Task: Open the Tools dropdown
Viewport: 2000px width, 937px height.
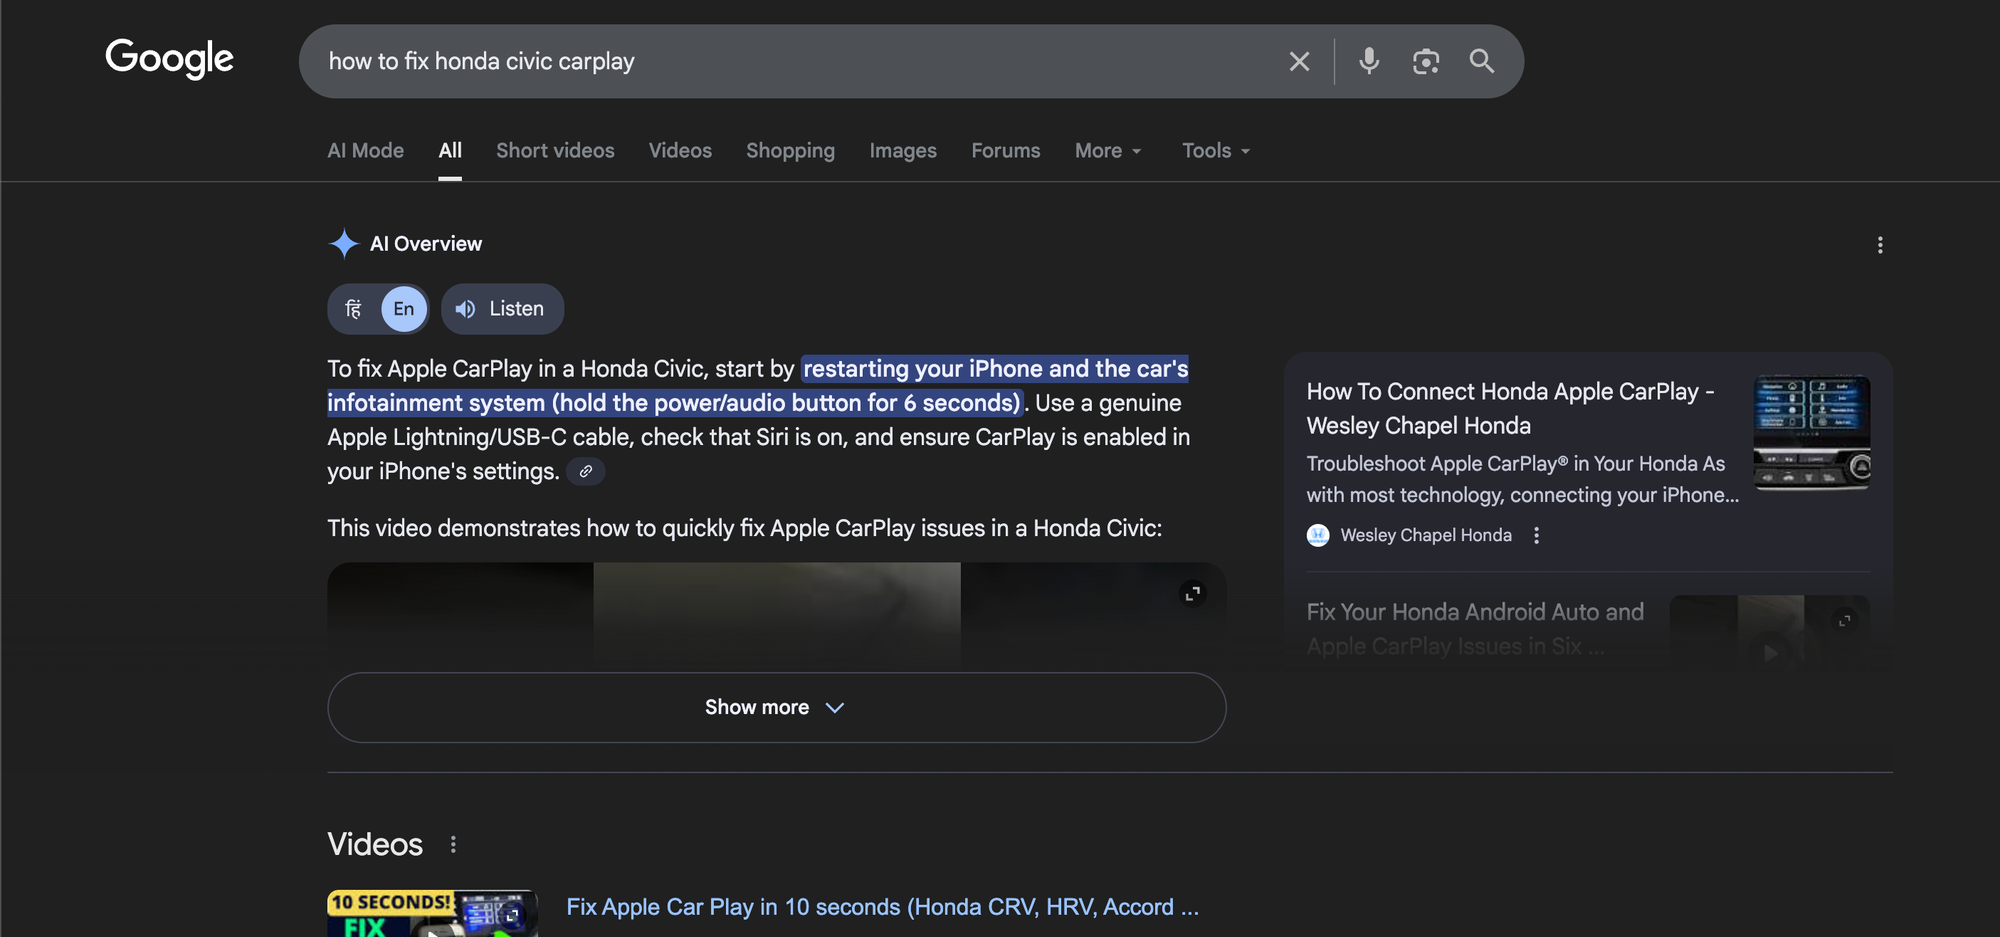Action: point(1215,151)
